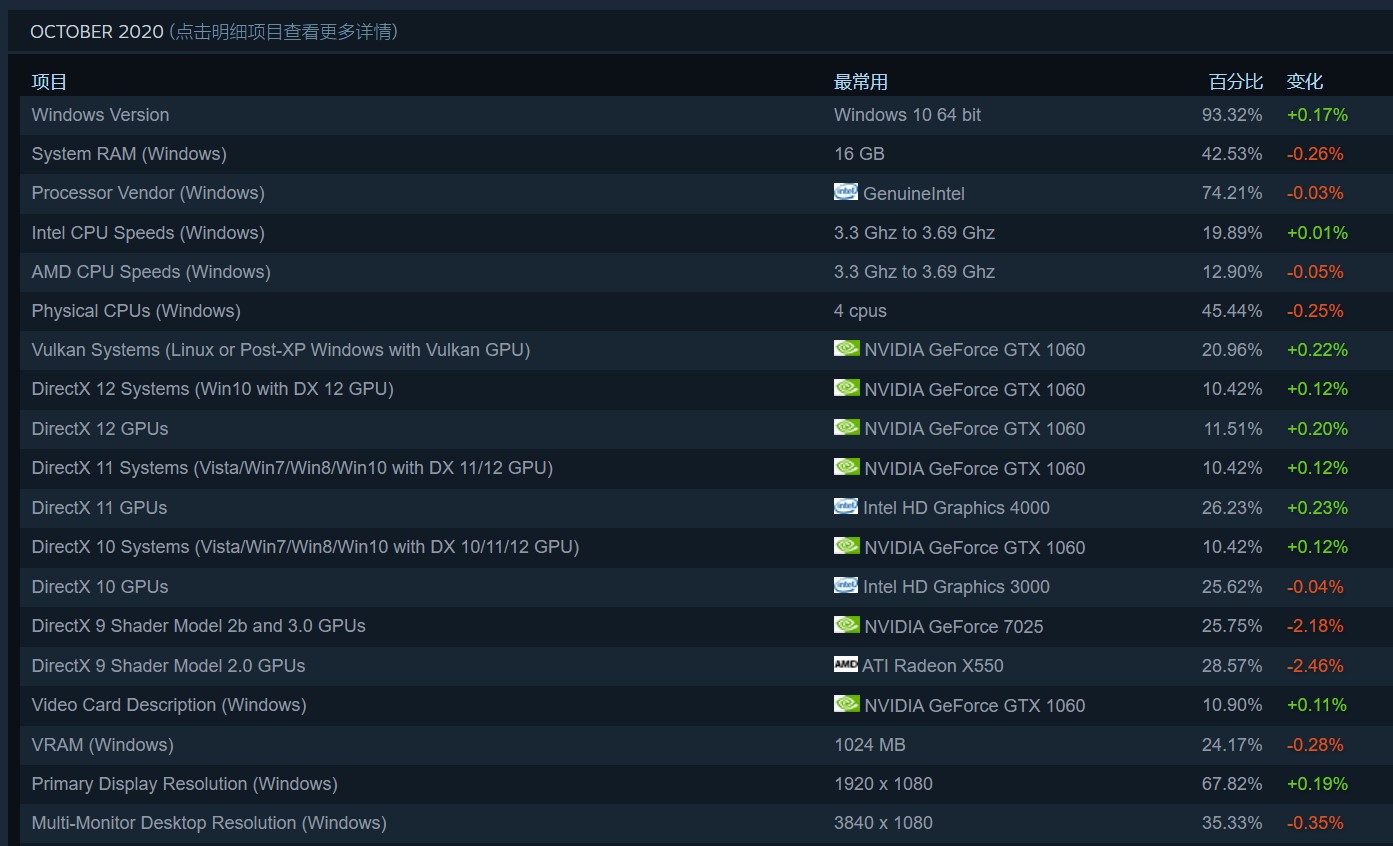Click the NVIDIA icon in Vulkan Systems row
Screen dimensions: 1393x846
tap(846, 350)
